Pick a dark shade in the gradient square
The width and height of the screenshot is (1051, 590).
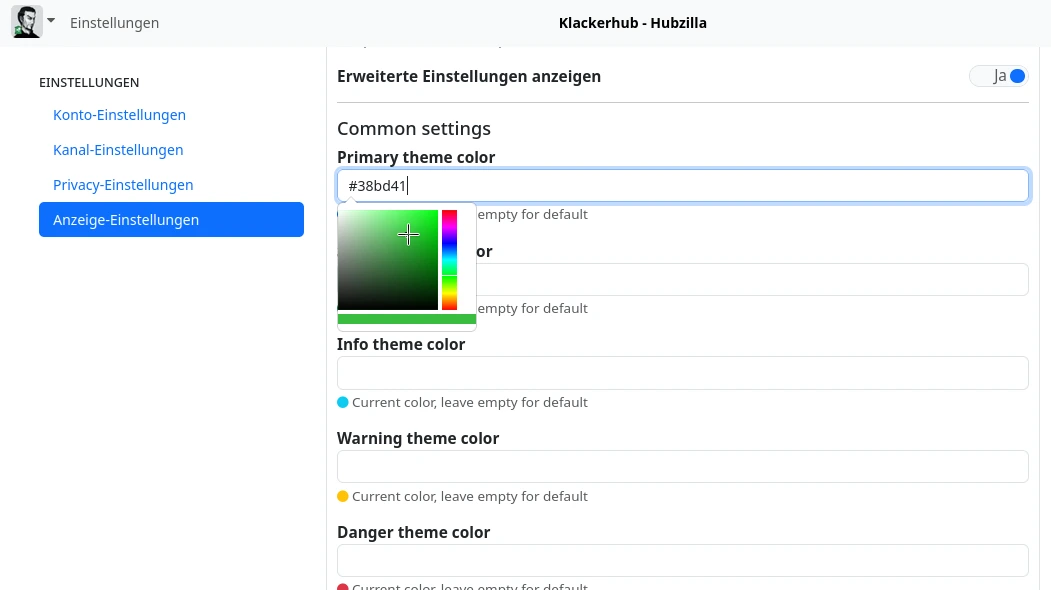tap(360, 295)
